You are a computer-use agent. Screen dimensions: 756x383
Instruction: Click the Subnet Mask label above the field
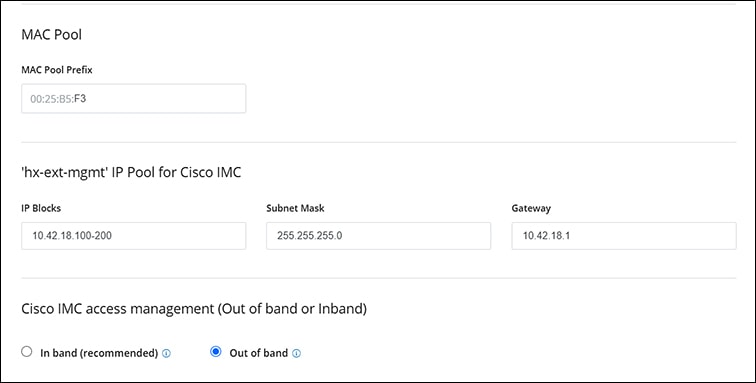[295, 208]
